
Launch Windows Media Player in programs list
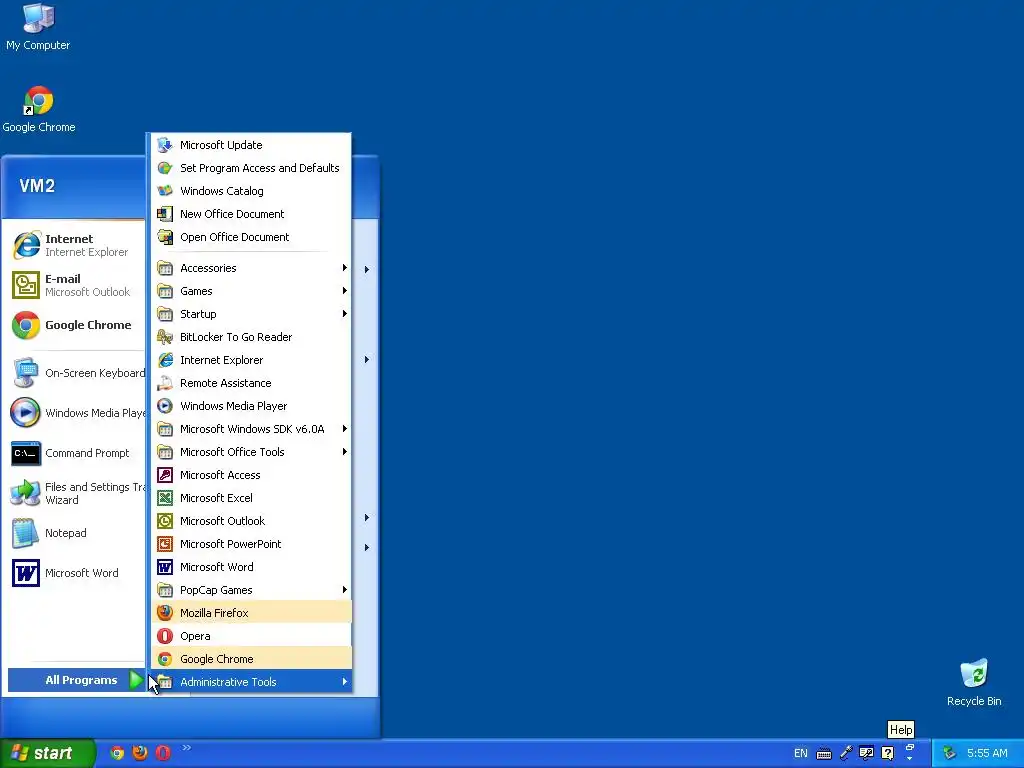point(251,406)
